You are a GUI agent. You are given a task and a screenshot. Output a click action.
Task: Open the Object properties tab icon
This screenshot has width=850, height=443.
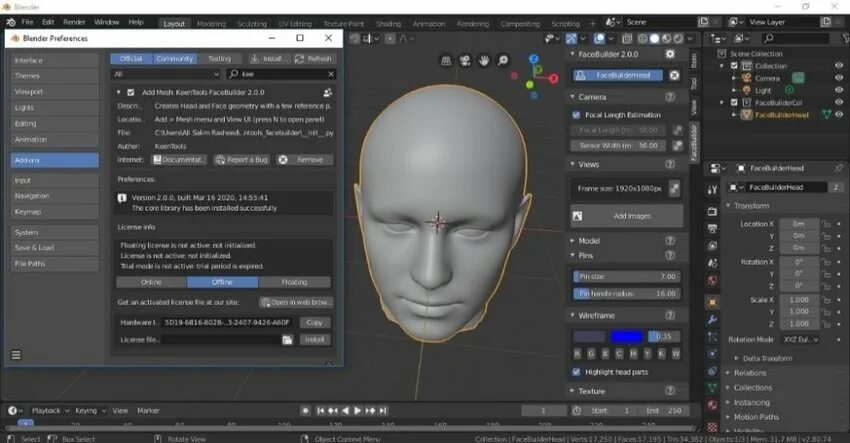(x=713, y=302)
